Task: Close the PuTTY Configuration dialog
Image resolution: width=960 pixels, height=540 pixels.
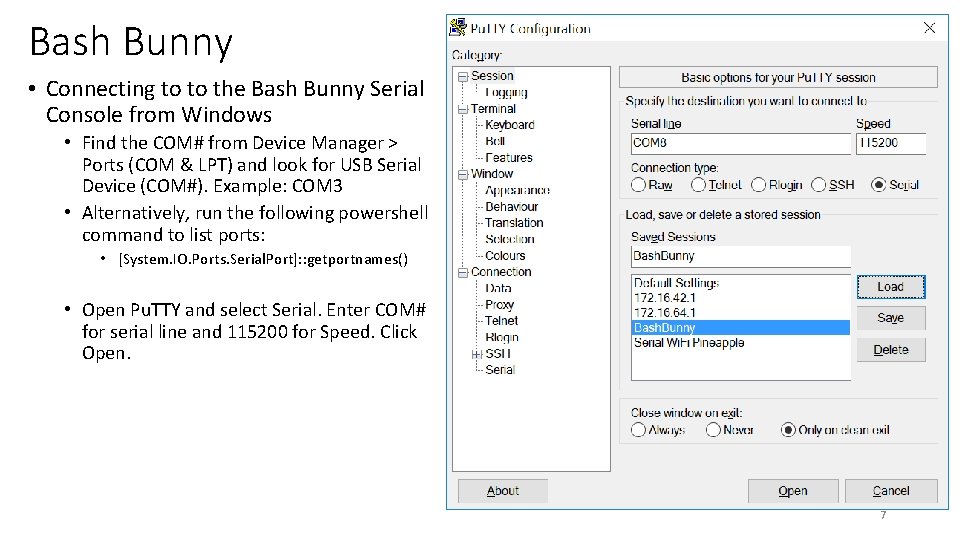Action: [929, 28]
